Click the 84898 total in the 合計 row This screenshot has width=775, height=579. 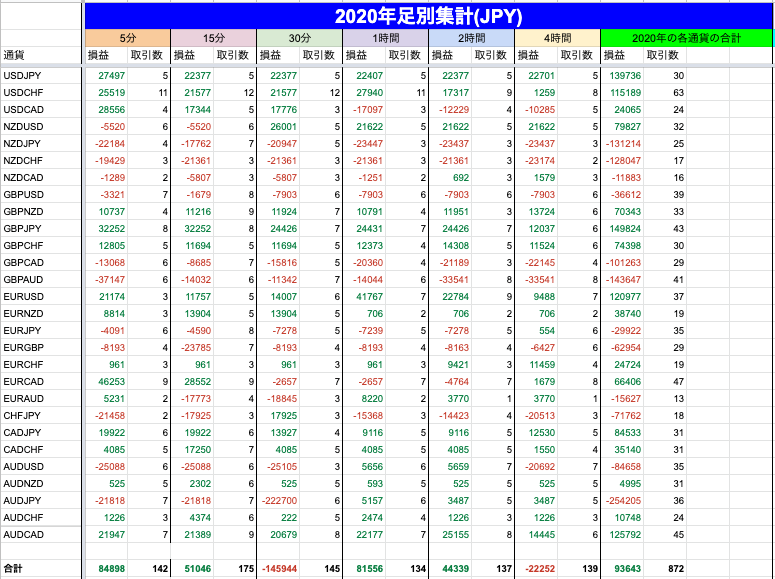click(x=111, y=569)
